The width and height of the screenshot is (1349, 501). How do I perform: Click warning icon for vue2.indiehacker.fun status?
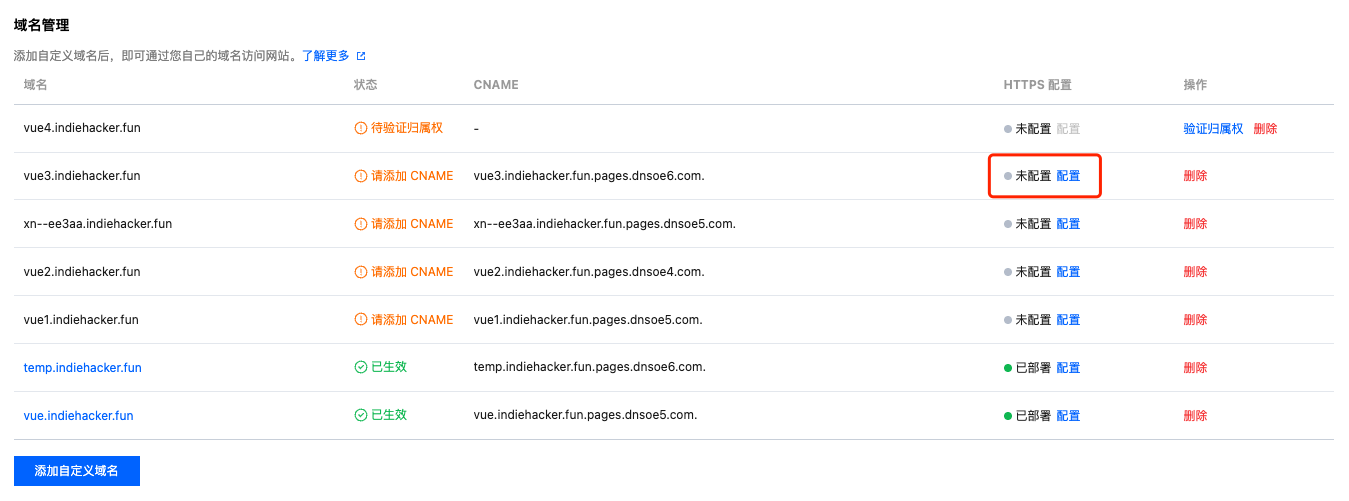[x=361, y=272]
